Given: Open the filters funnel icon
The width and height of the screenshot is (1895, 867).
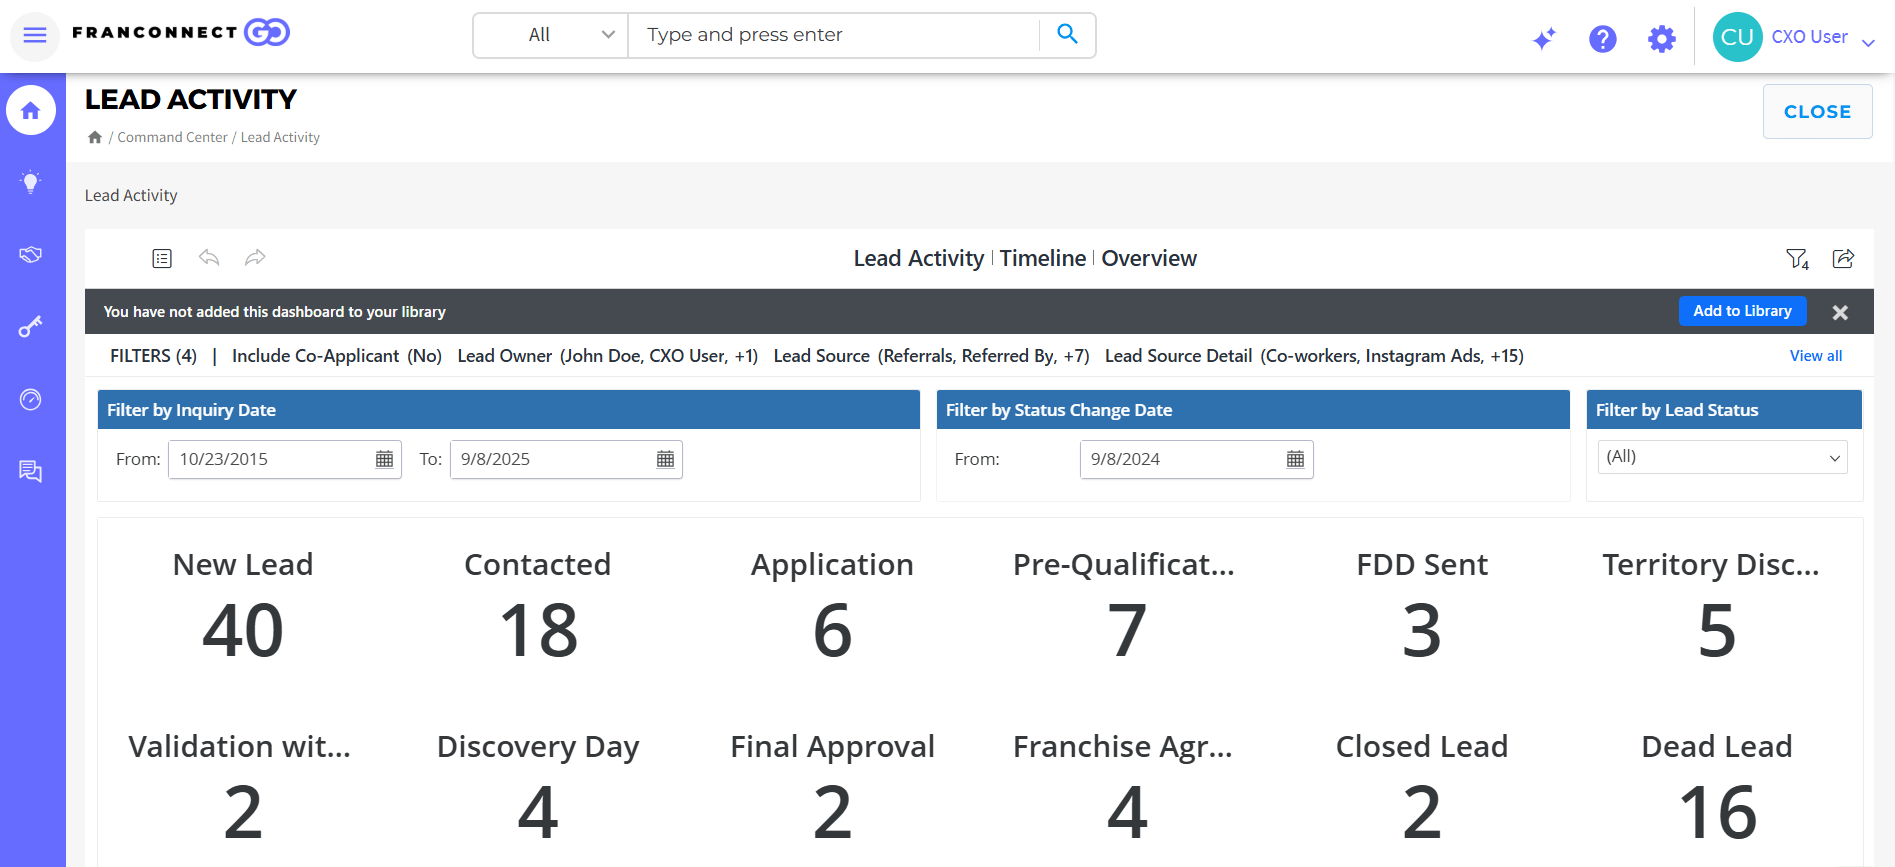Looking at the screenshot, I should point(1797,259).
